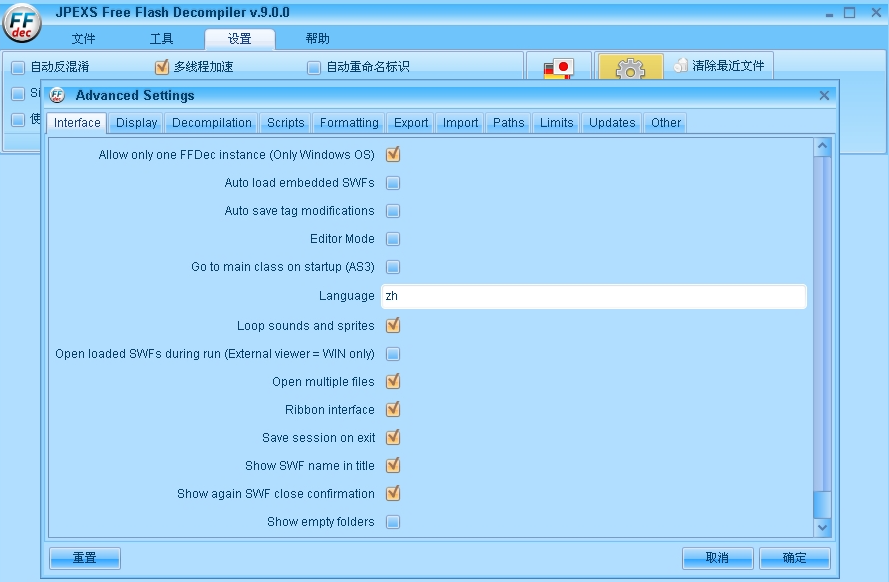Switch to the Decompilation tab
The width and height of the screenshot is (889, 582).
(211, 122)
